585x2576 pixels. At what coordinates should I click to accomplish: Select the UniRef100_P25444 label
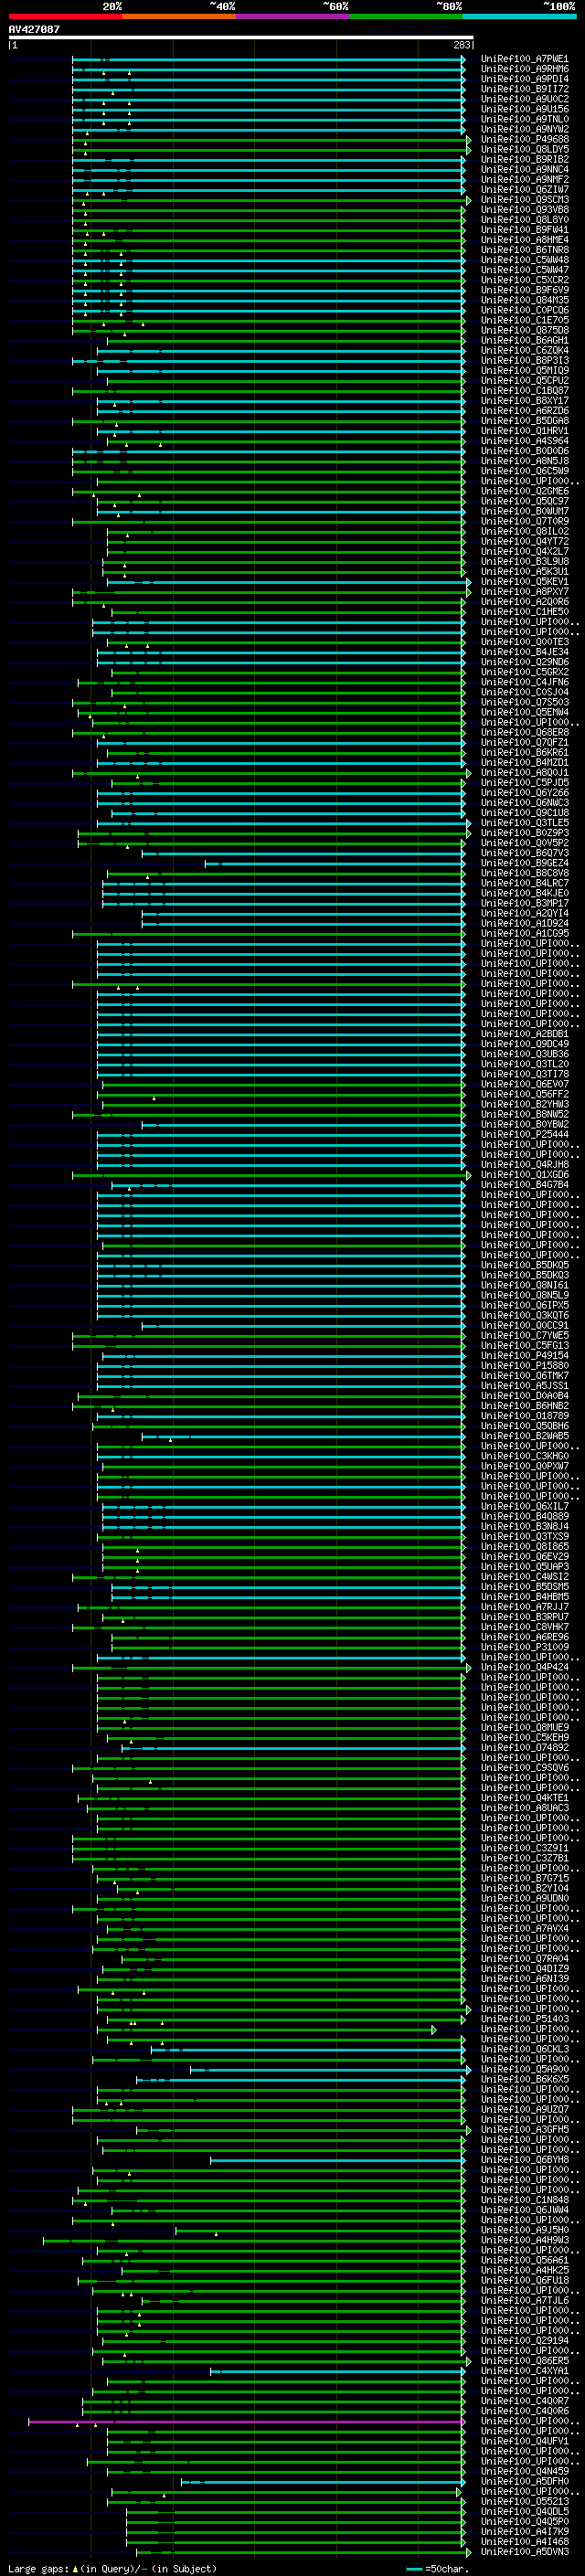pyautogui.click(x=524, y=1134)
